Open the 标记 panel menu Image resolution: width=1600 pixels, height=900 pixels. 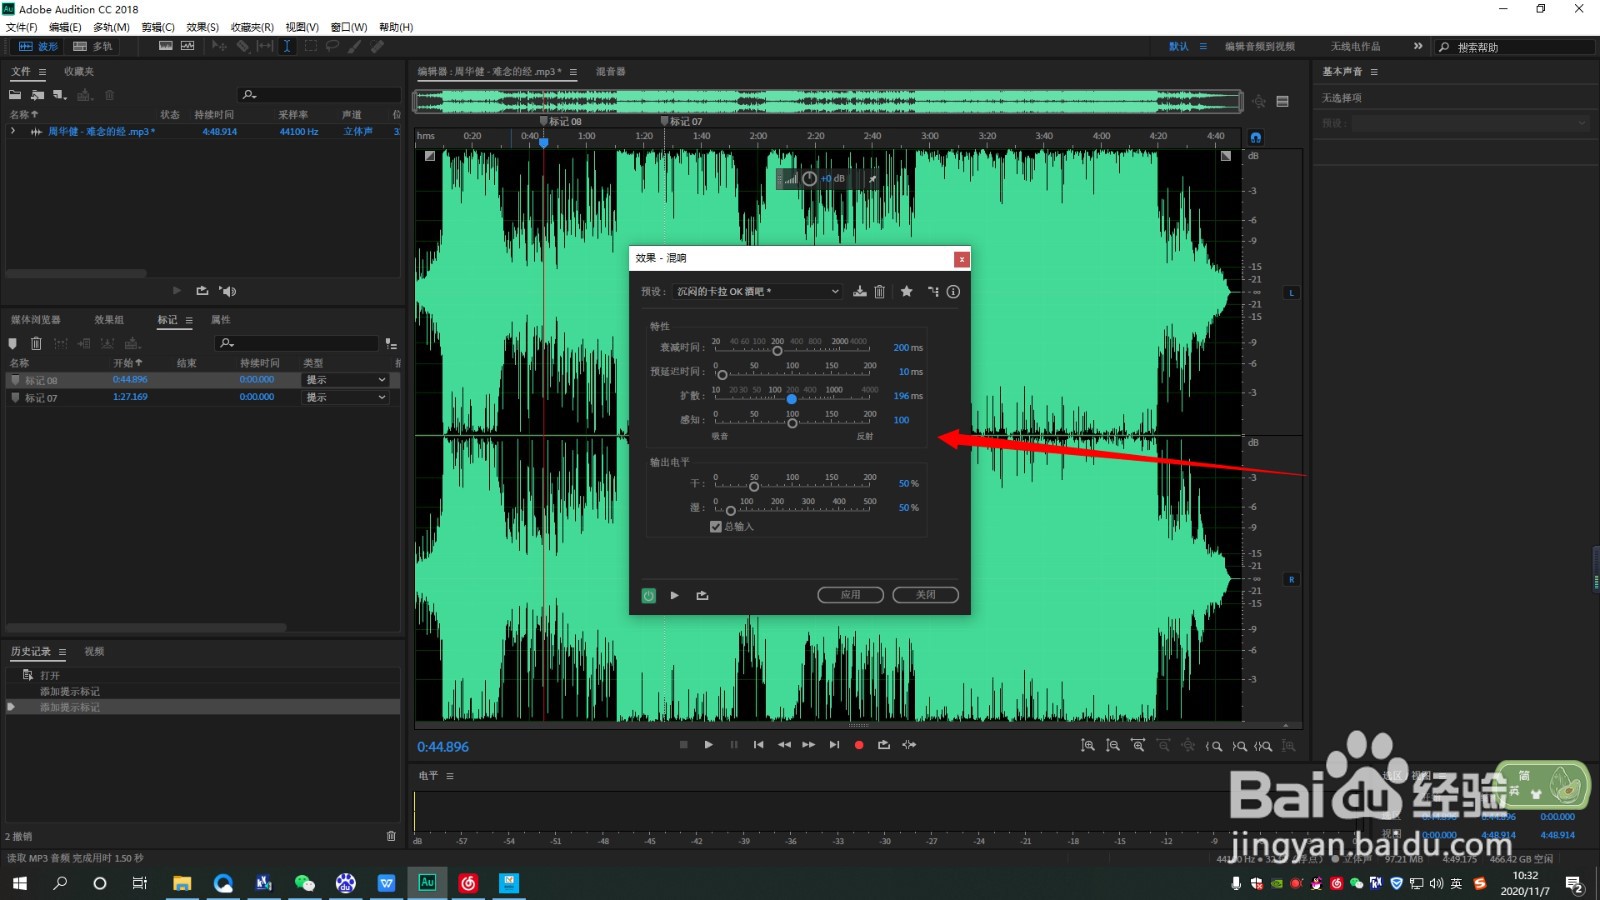189,320
